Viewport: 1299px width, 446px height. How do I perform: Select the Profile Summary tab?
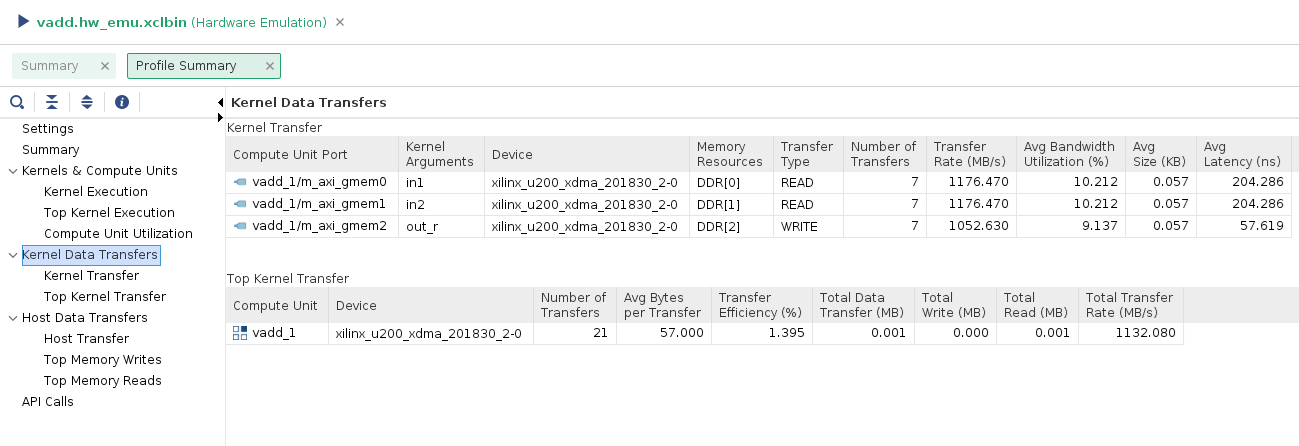click(186, 66)
